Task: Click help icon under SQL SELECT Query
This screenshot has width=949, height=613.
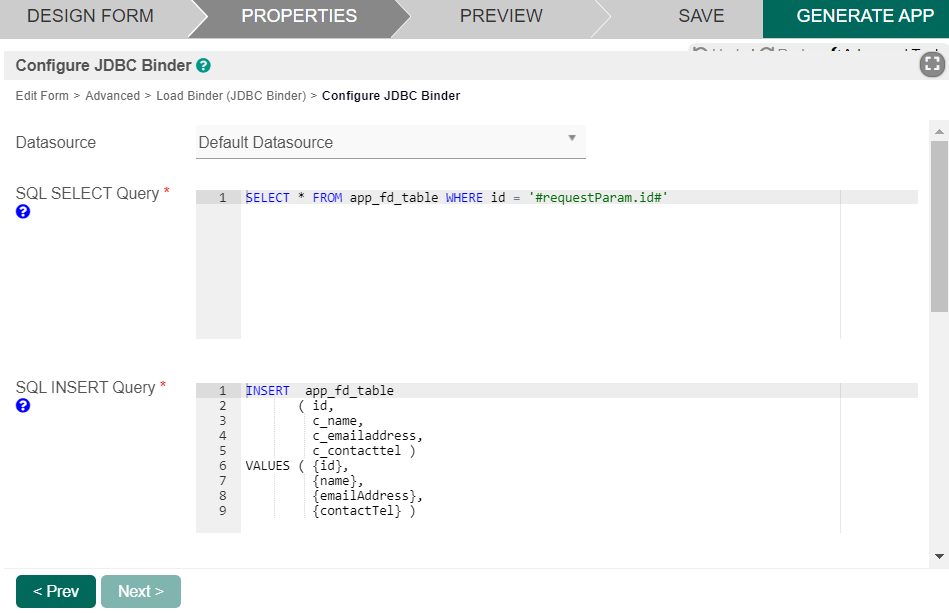Action: (23, 212)
